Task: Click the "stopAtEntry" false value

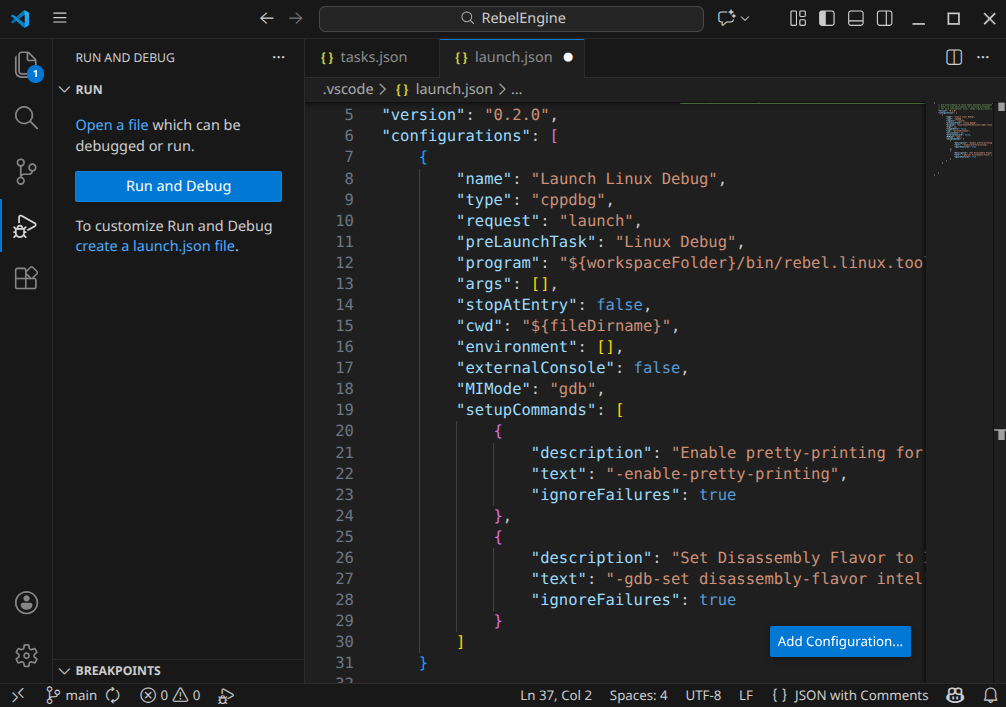Action: [x=620, y=305]
